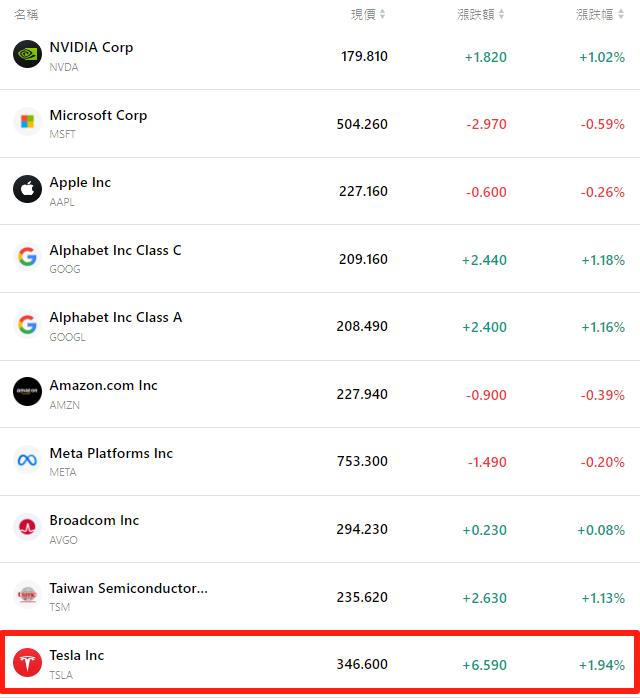Image resolution: width=640 pixels, height=699 pixels.
Task: Sort by 漲跌幅 column arrows
Action: point(621,14)
